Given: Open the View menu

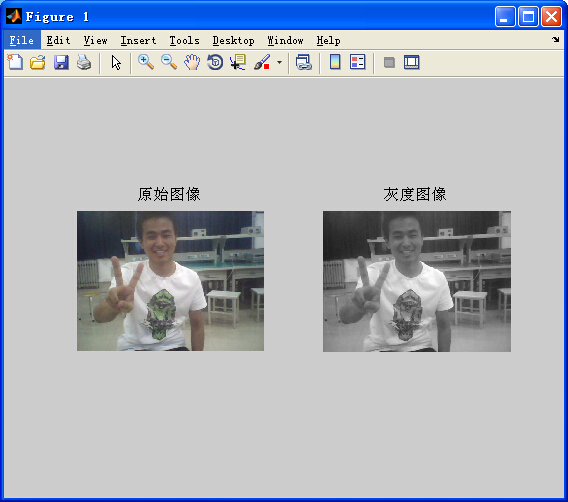Looking at the screenshot, I should tap(95, 41).
